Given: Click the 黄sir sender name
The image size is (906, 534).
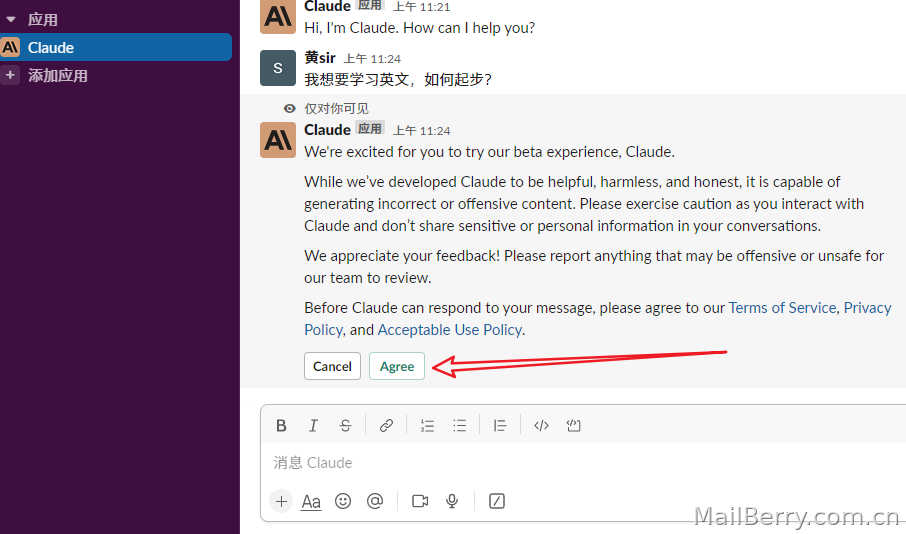Looking at the screenshot, I should click(x=320, y=58).
